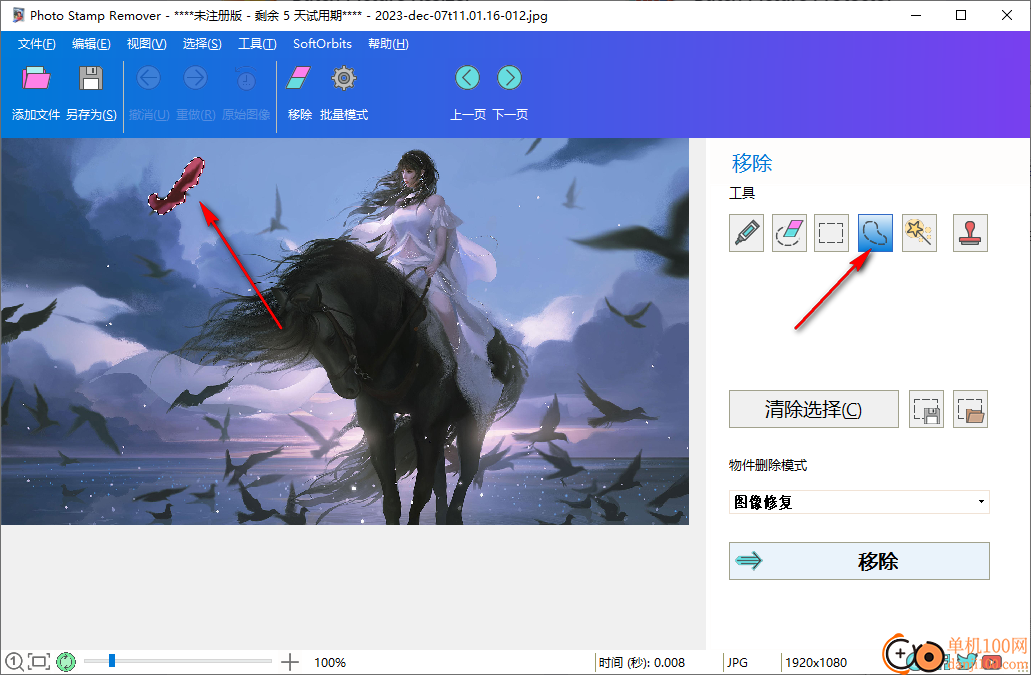Open the Help (帮助) menu
This screenshot has width=1031, height=675.
pos(388,44)
